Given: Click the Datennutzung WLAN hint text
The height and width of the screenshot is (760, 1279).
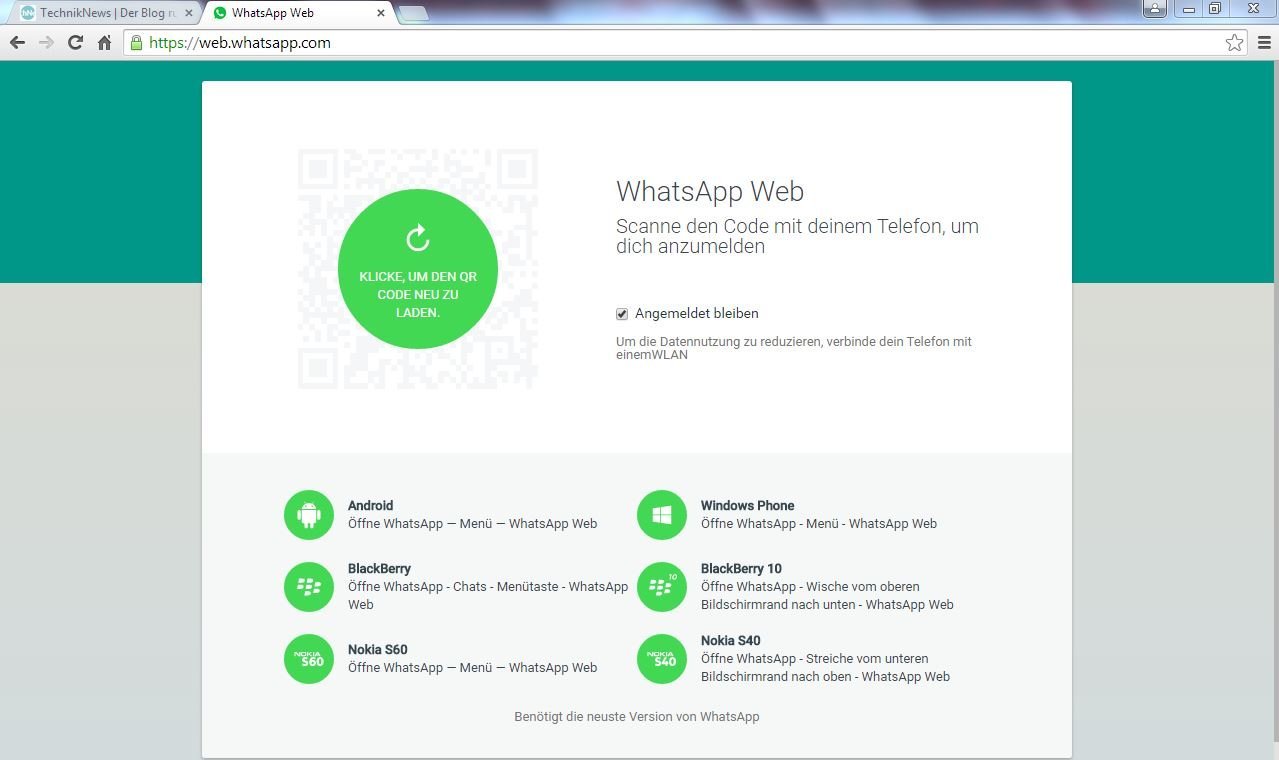Looking at the screenshot, I should coord(794,348).
